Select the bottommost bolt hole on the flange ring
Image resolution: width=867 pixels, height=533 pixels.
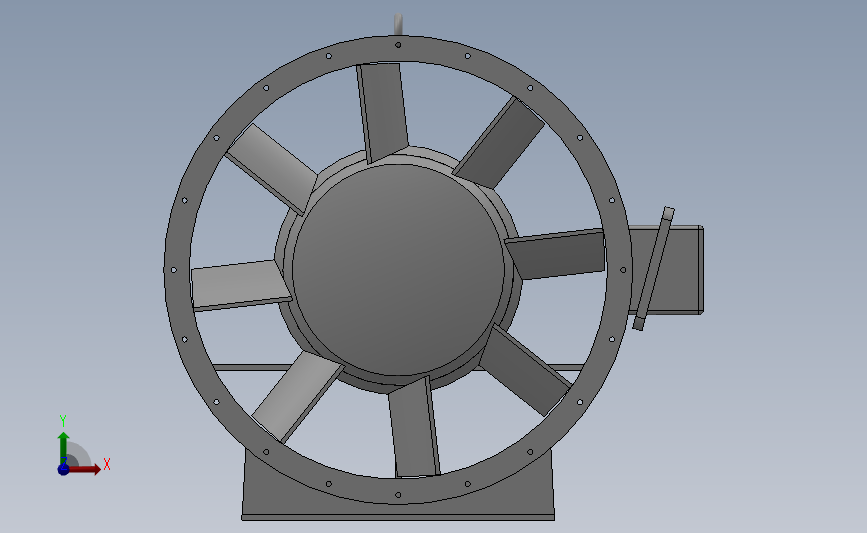[x=398, y=495]
